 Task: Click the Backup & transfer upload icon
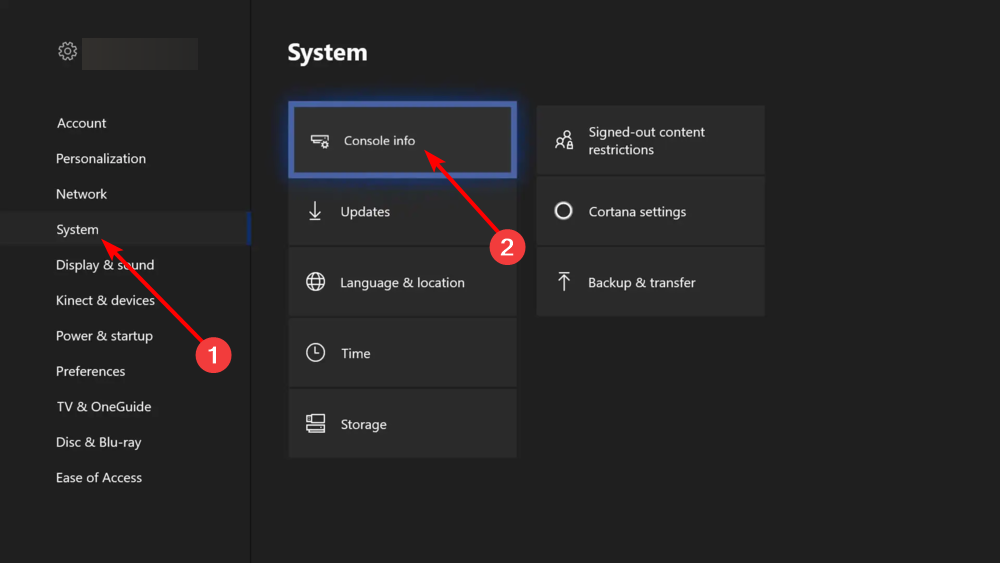563,282
